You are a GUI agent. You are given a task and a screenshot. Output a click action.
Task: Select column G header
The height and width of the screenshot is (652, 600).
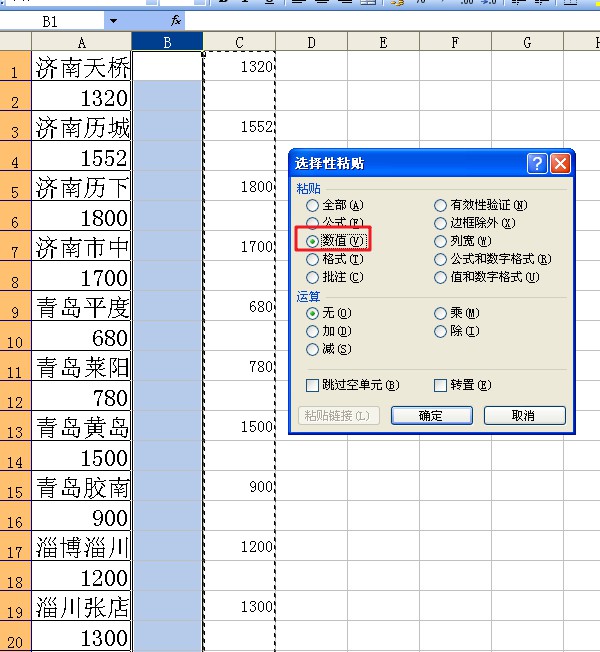(527, 42)
